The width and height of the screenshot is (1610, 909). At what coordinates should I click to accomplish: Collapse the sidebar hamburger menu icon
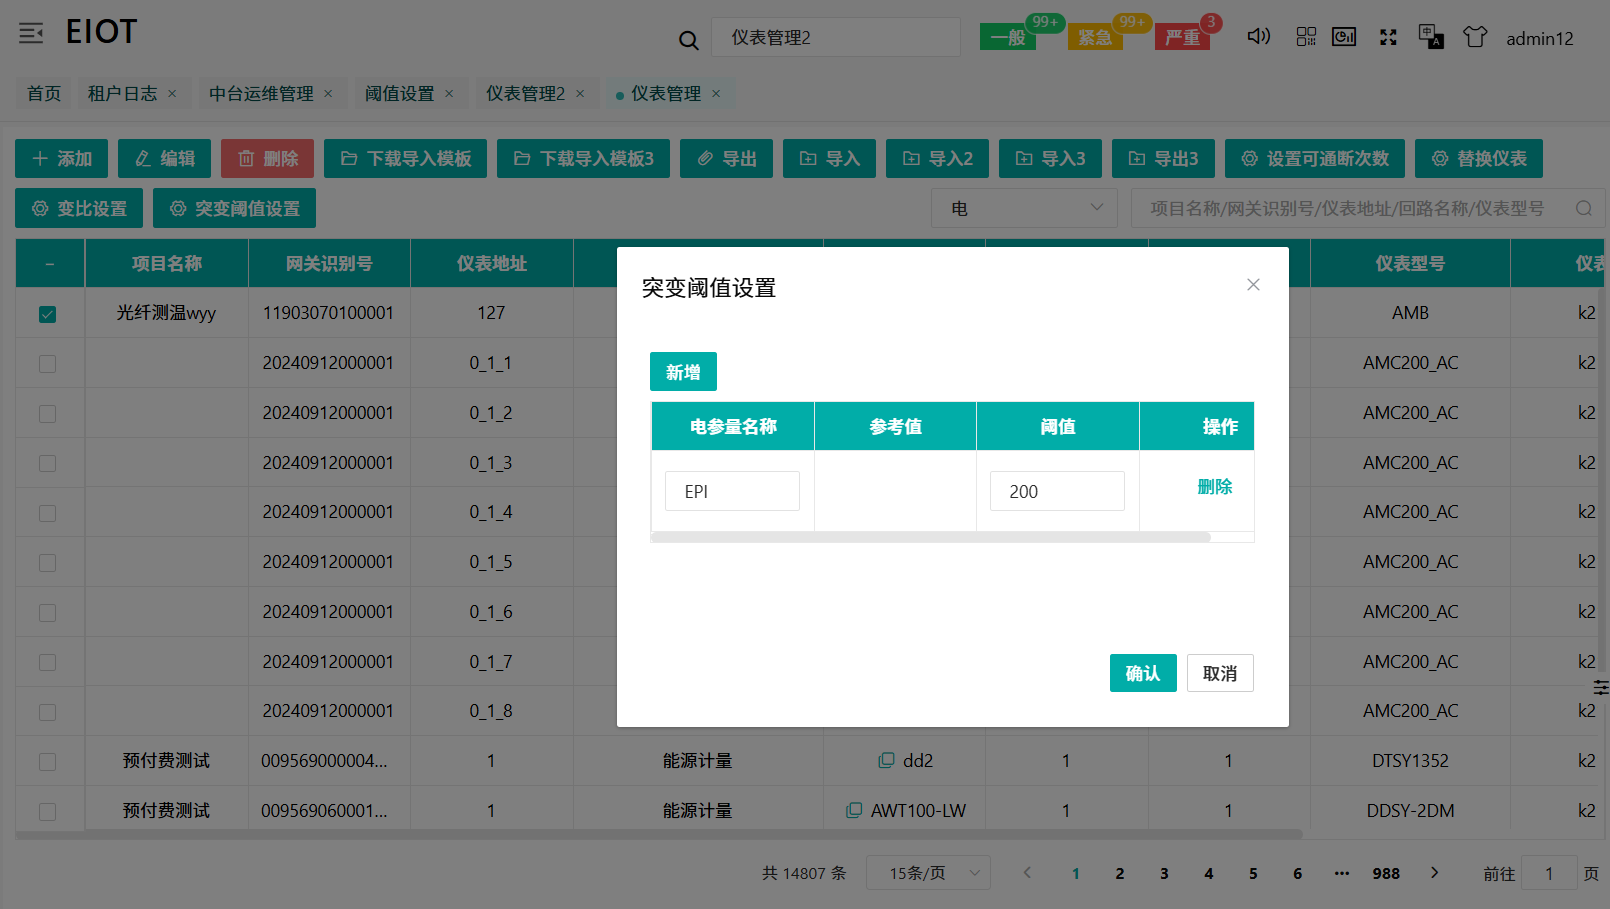[x=31, y=33]
